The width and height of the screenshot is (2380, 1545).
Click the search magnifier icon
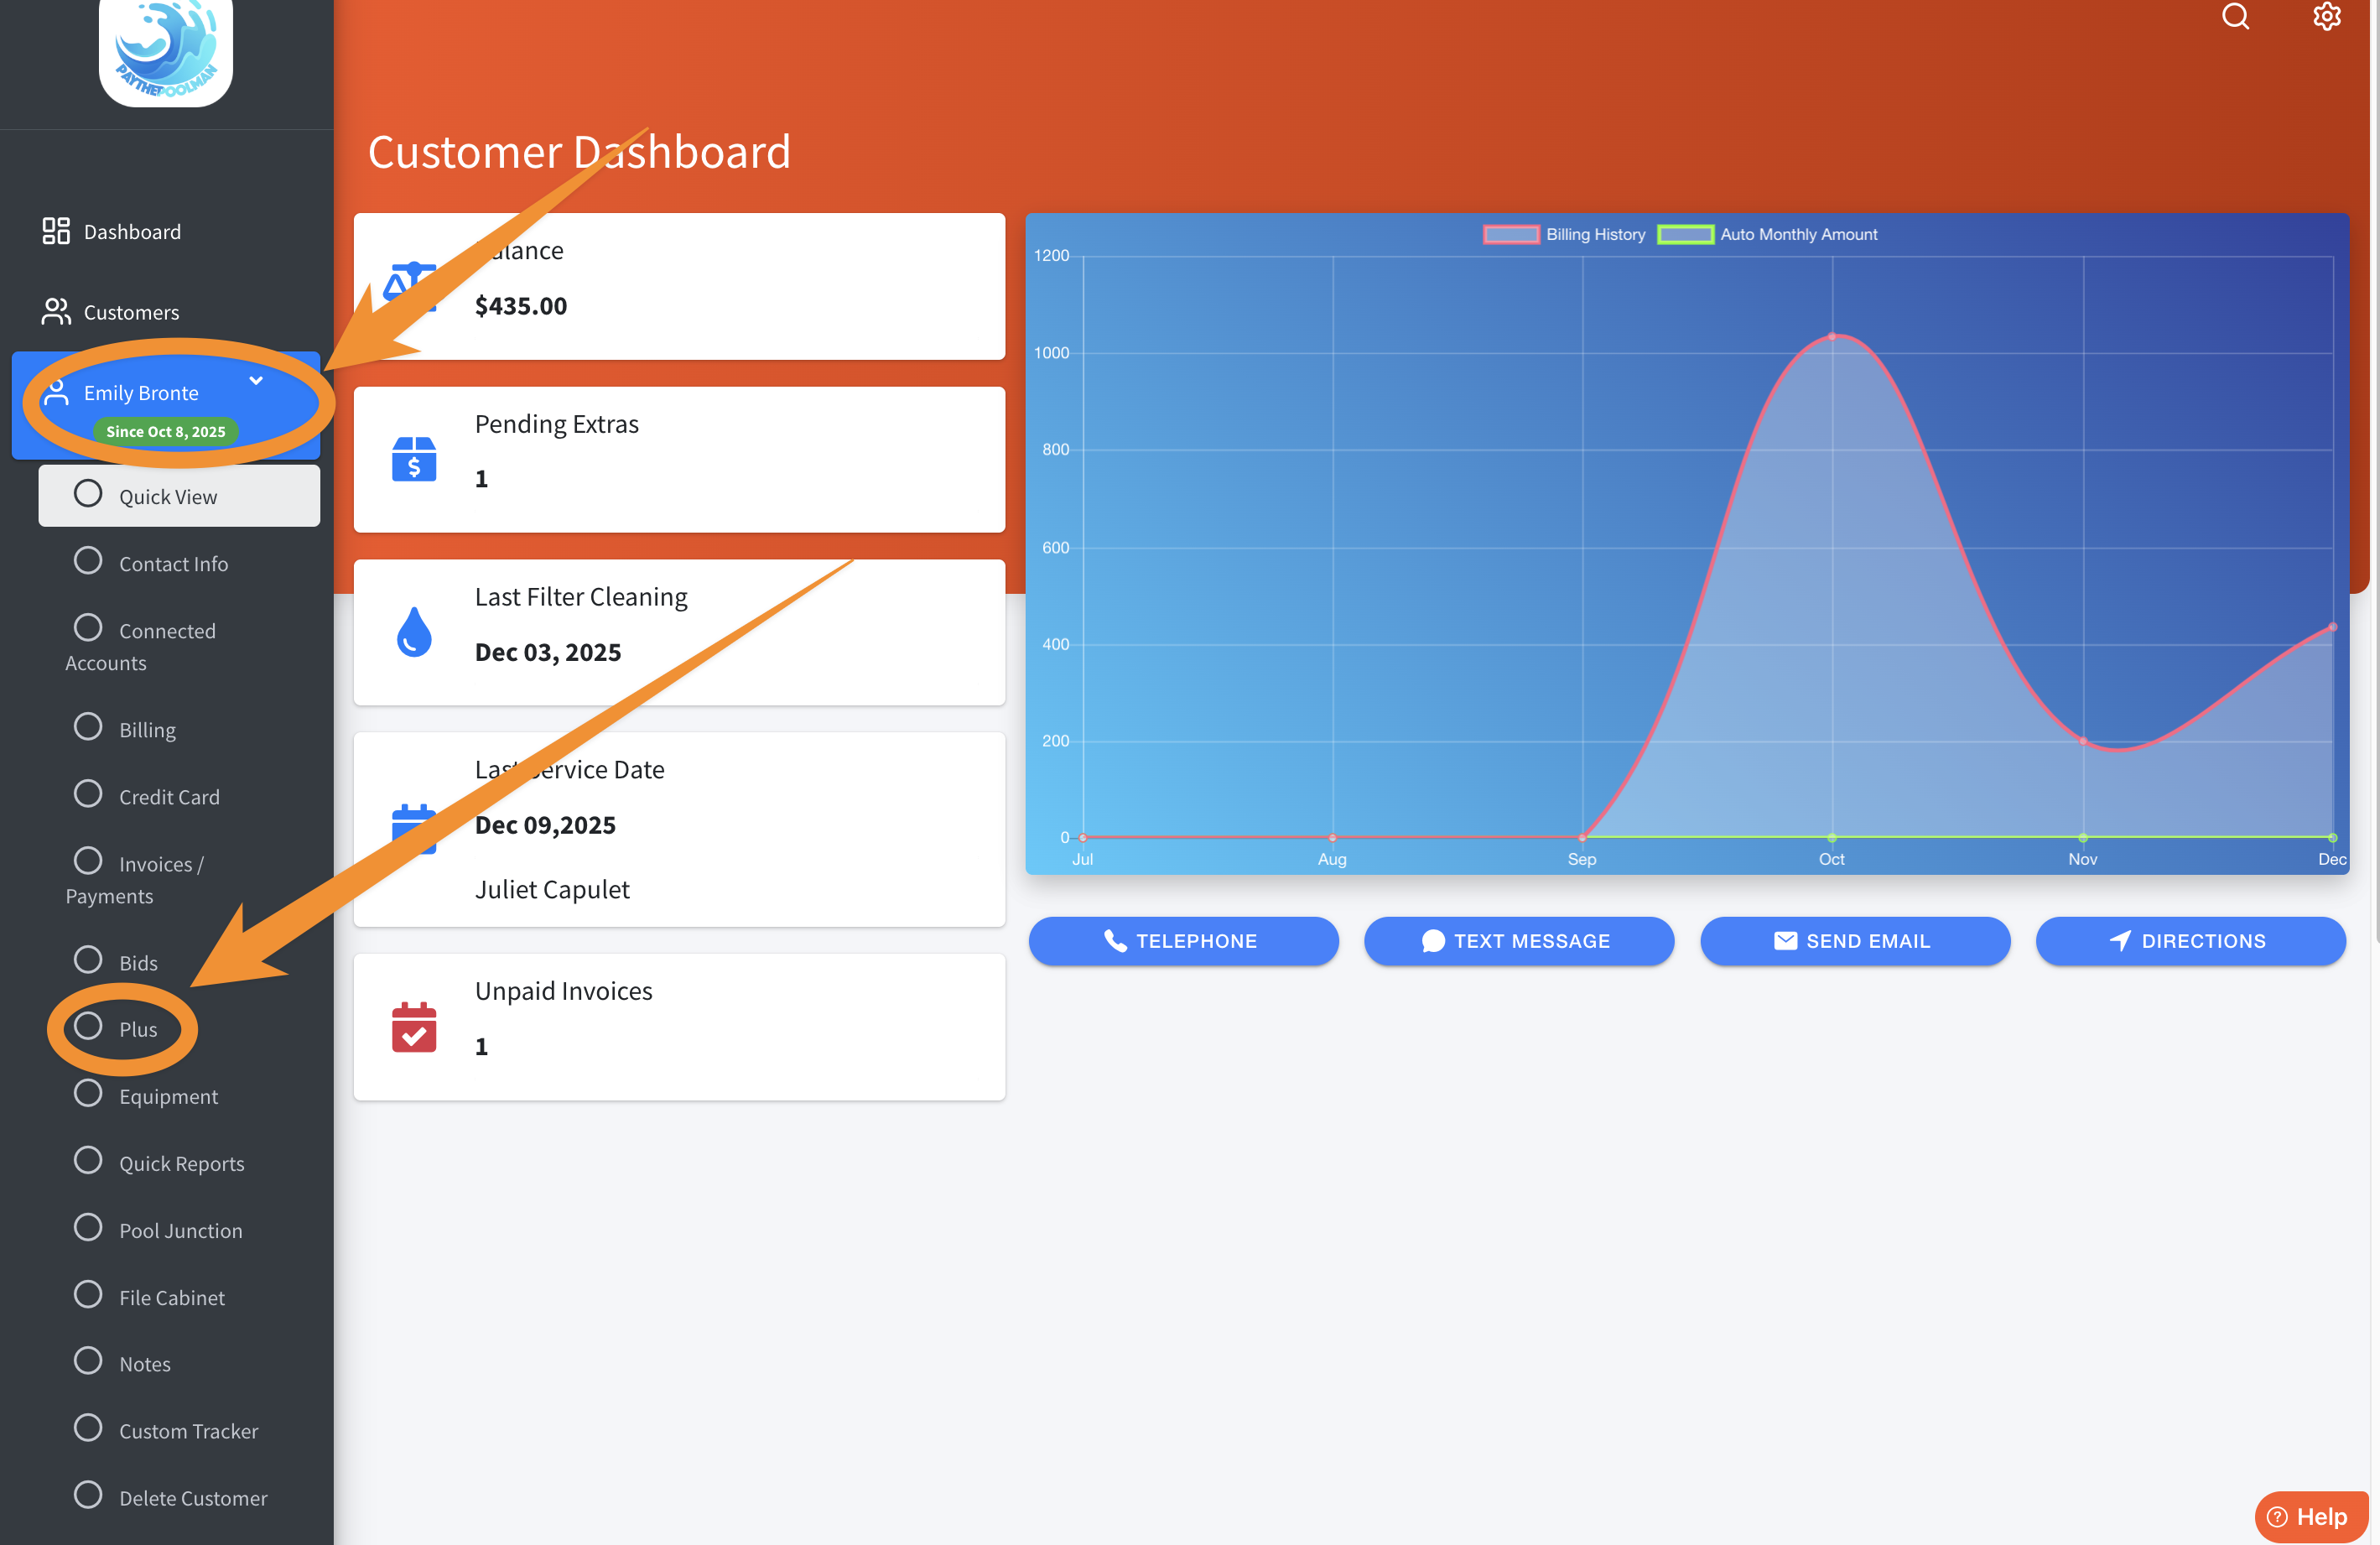coord(2235,17)
